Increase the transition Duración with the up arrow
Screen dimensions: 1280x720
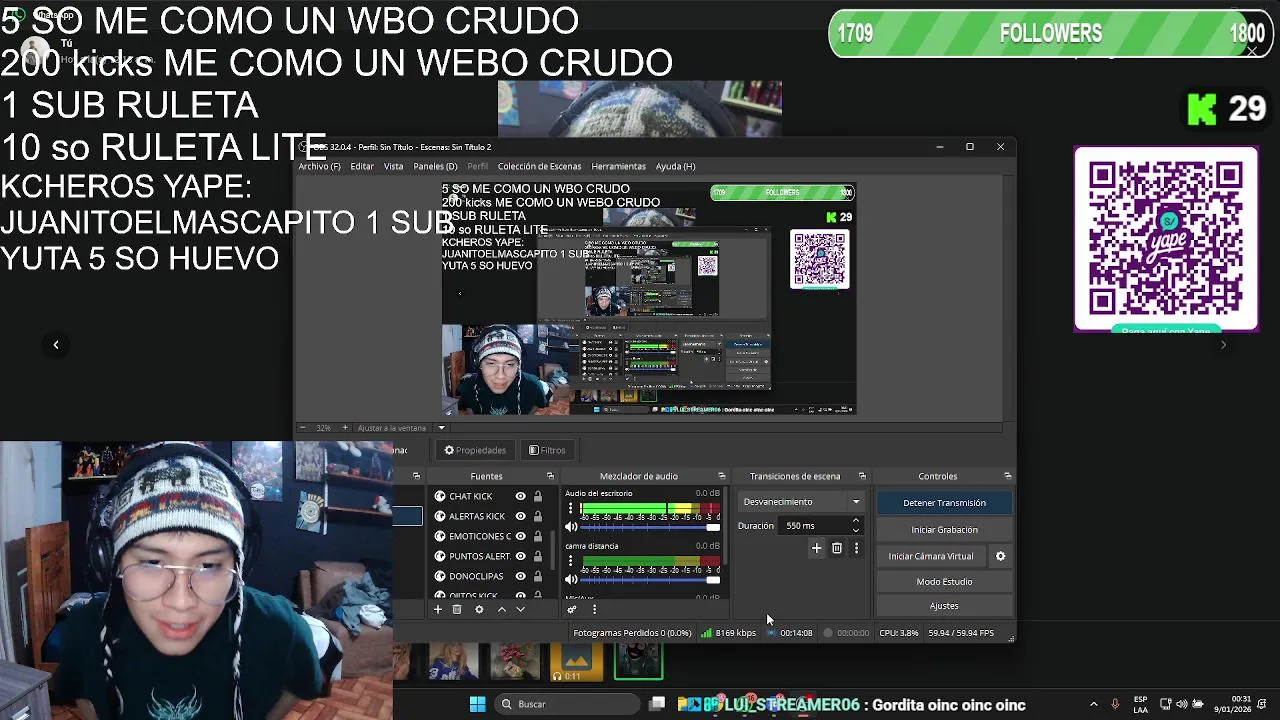click(855, 521)
